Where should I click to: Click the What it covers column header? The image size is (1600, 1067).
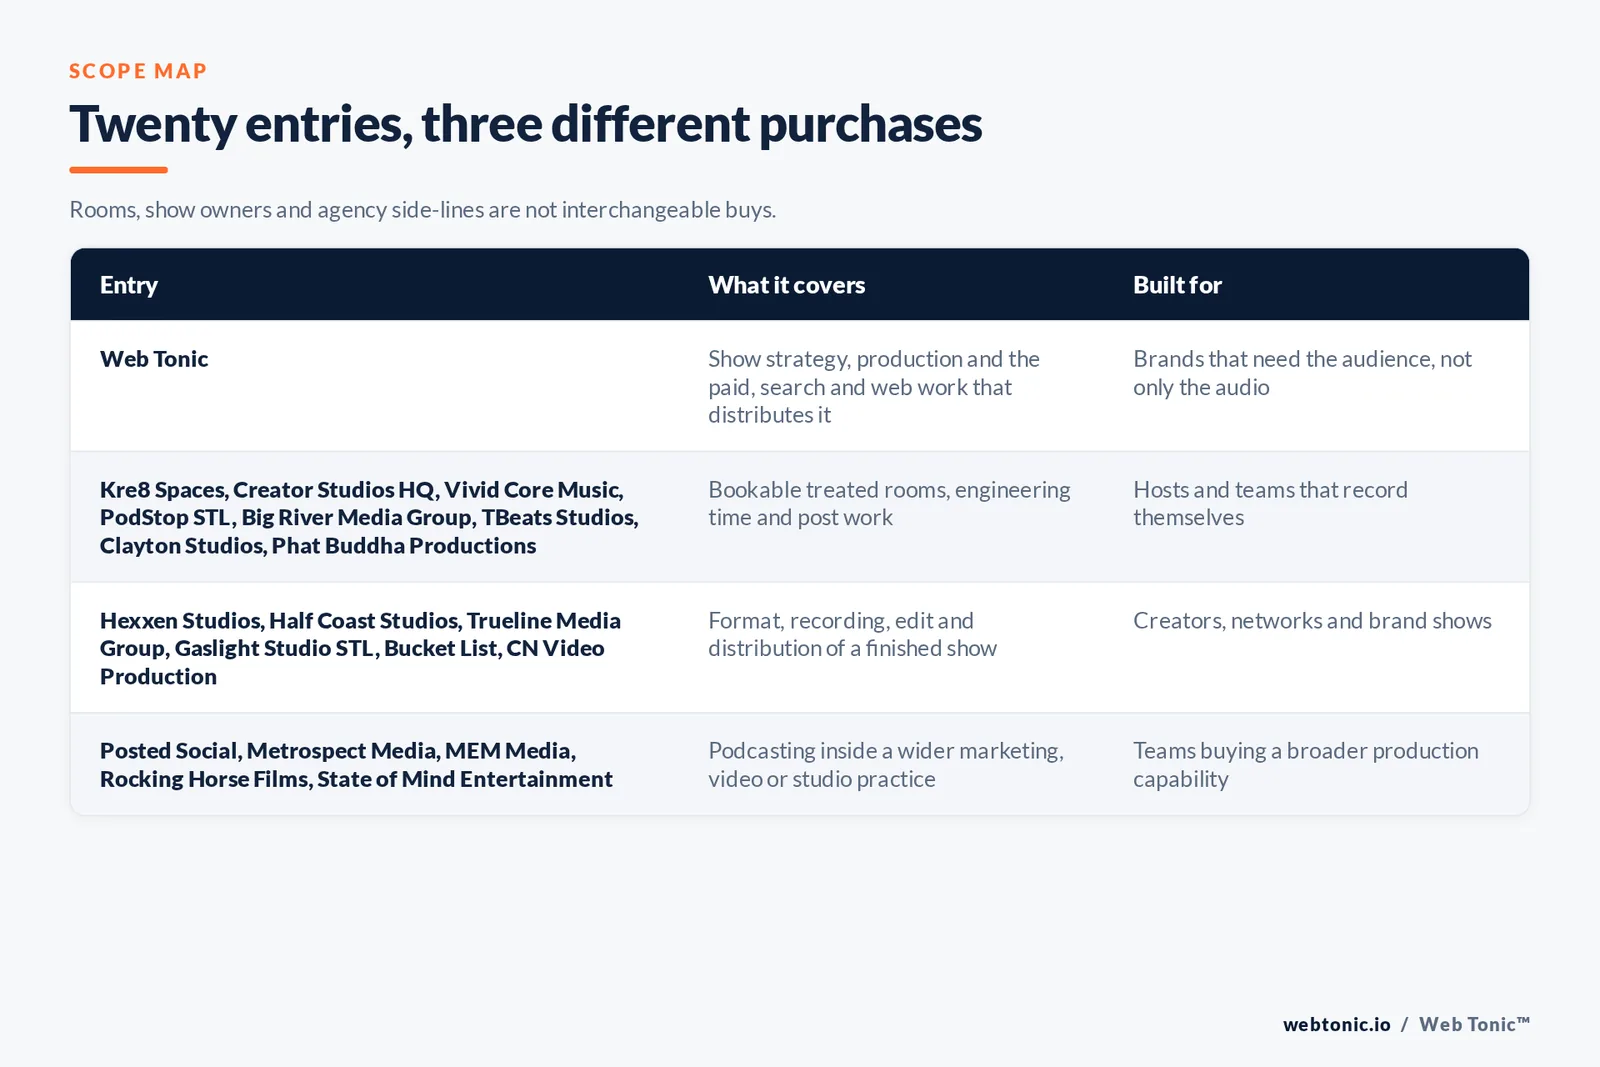787,285
